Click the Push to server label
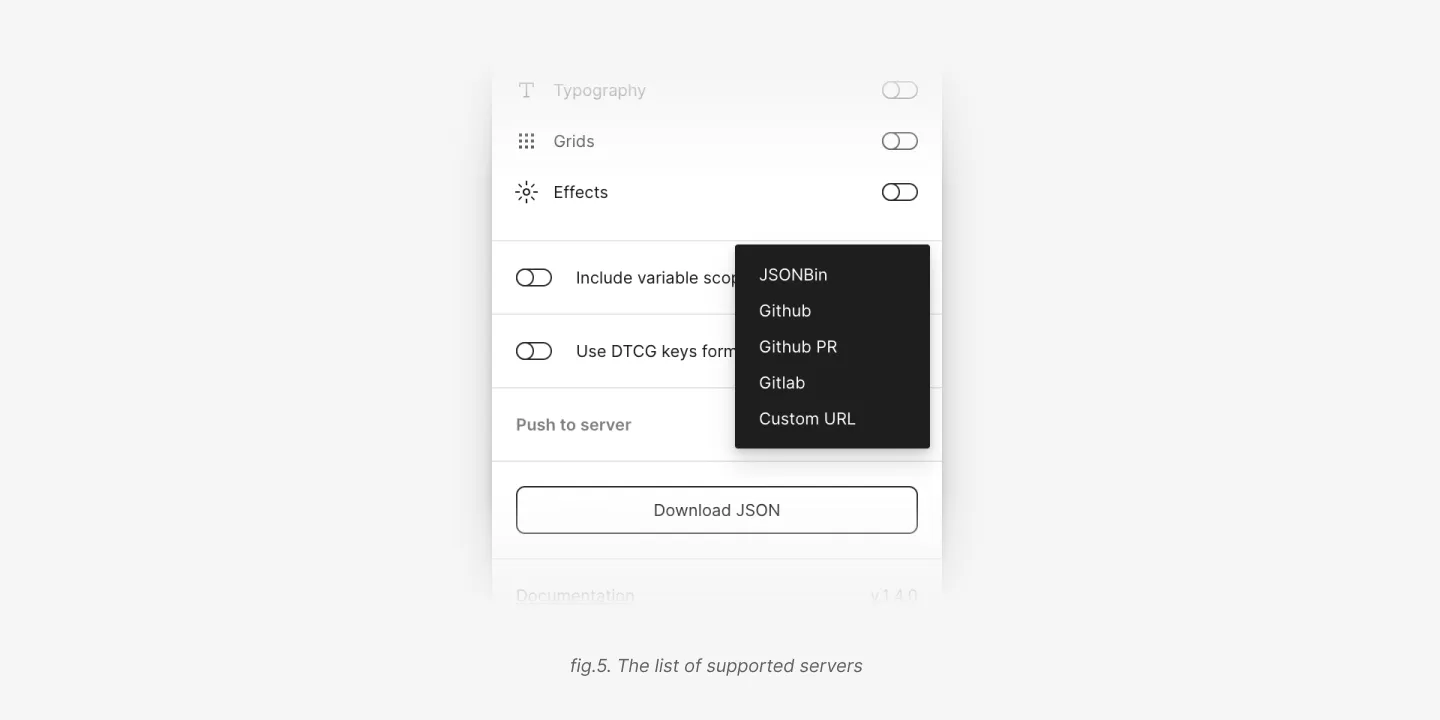1440x720 pixels. click(x=574, y=425)
